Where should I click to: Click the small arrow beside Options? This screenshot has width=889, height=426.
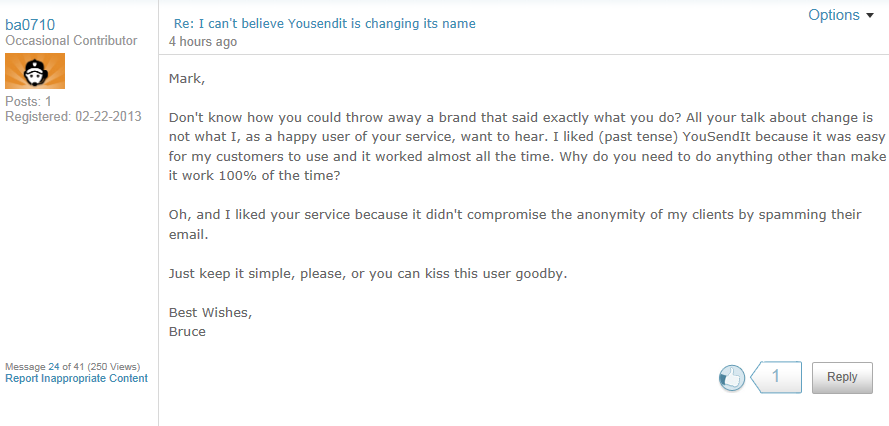click(x=869, y=16)
